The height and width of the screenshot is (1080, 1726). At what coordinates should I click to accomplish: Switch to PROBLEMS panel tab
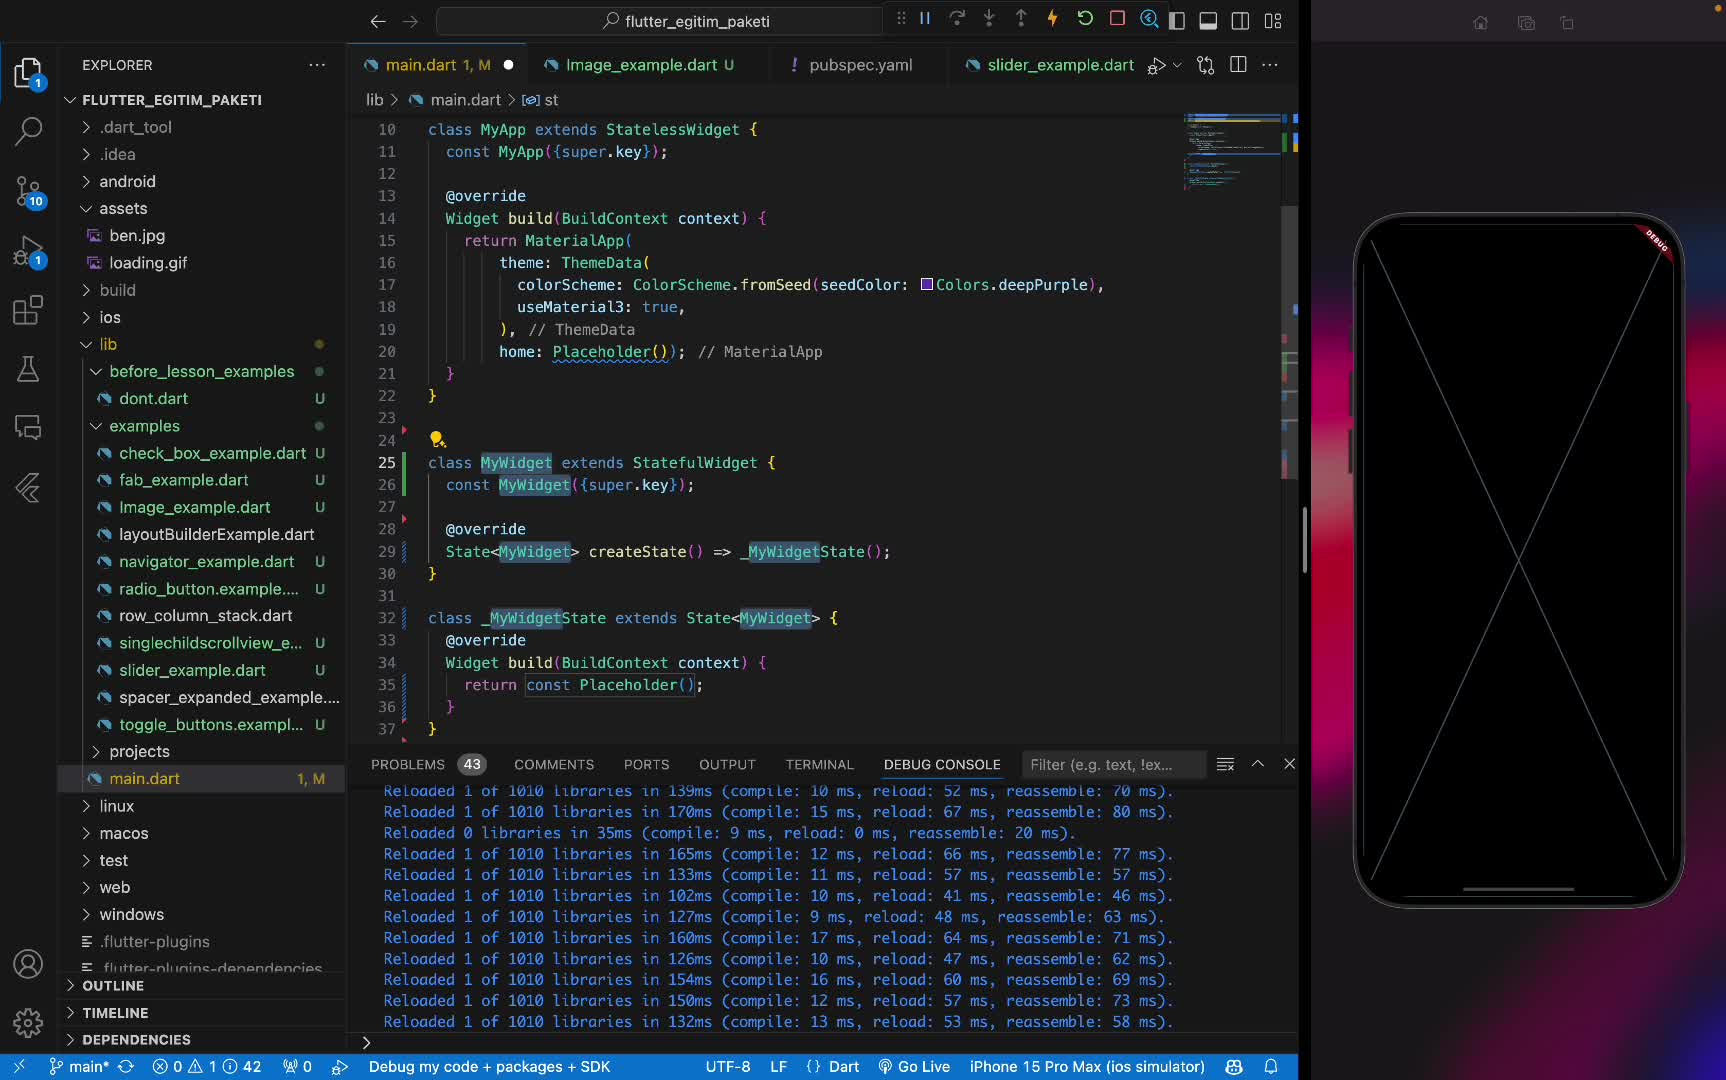[408, 764]
